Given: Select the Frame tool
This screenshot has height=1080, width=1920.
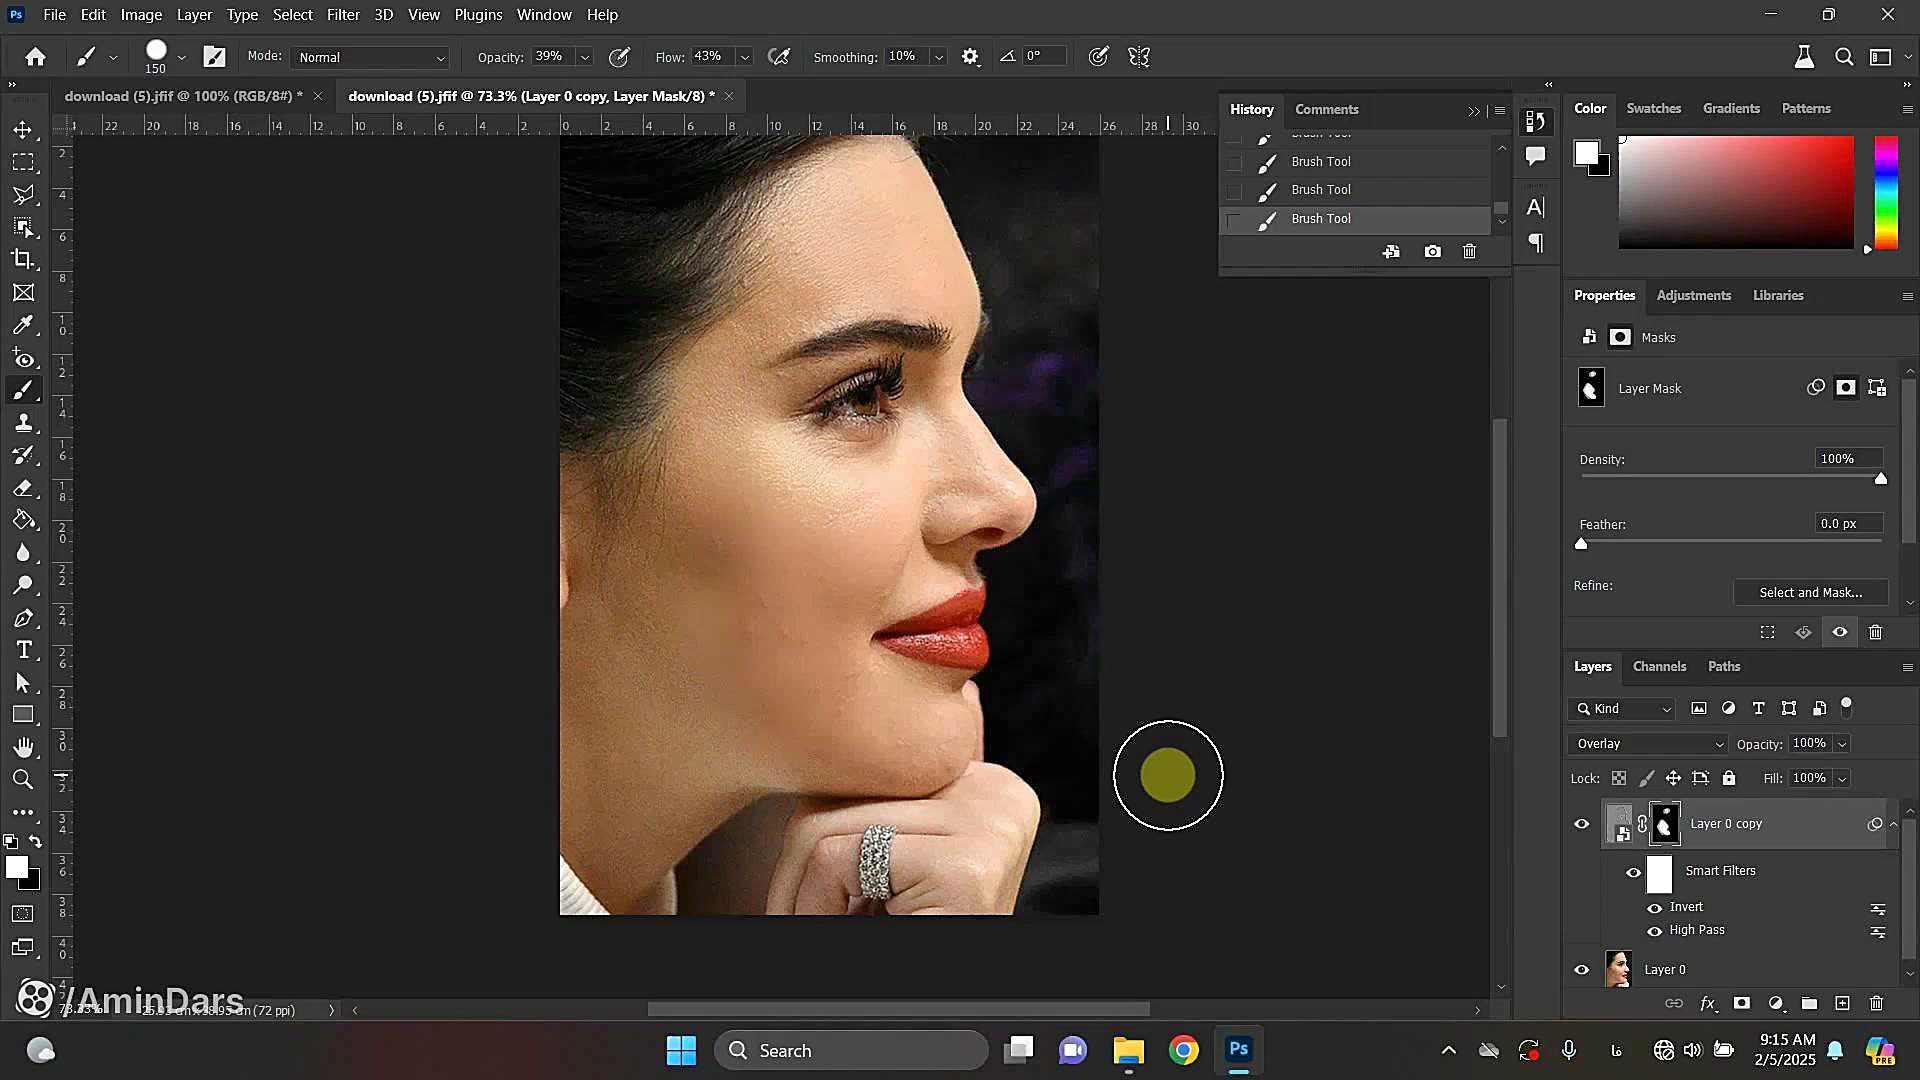Looking at the screenshot, I should (23, 292).
